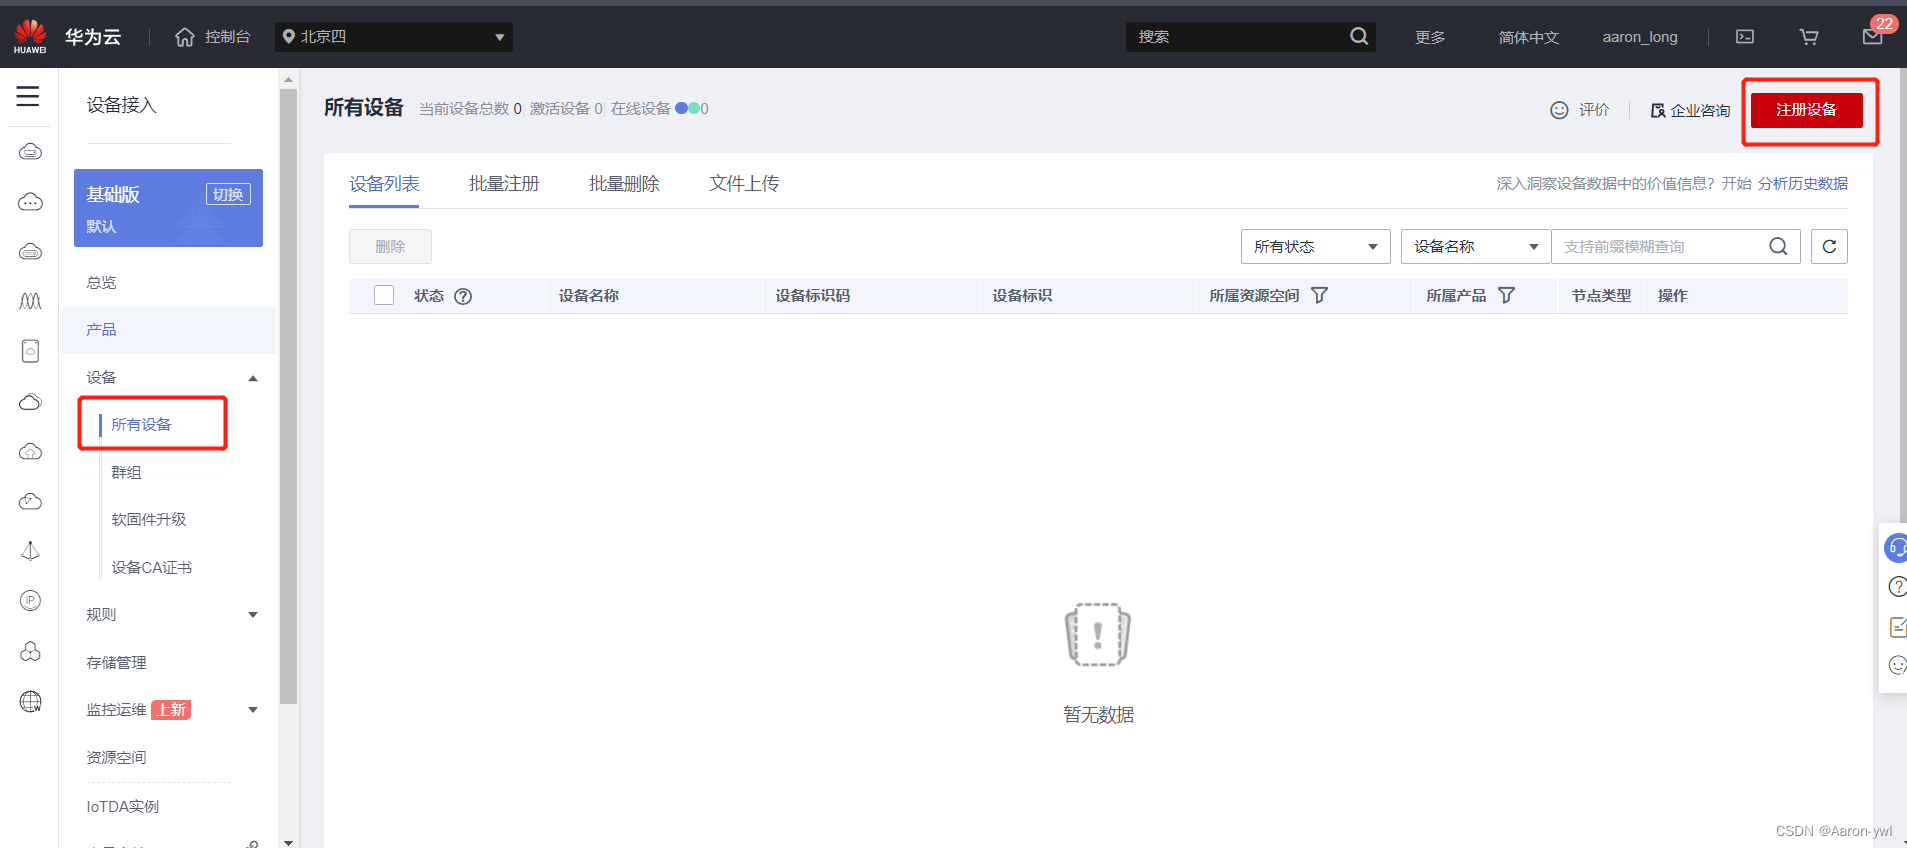Switch to the 文件上传 tab
Screen dimensions: 1907x848
pos(744,184)
